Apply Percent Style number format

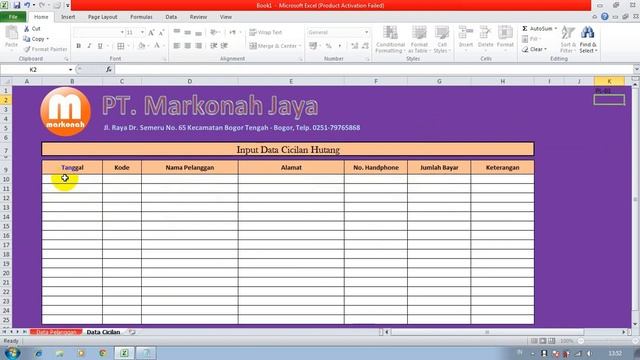click(329, 46)
